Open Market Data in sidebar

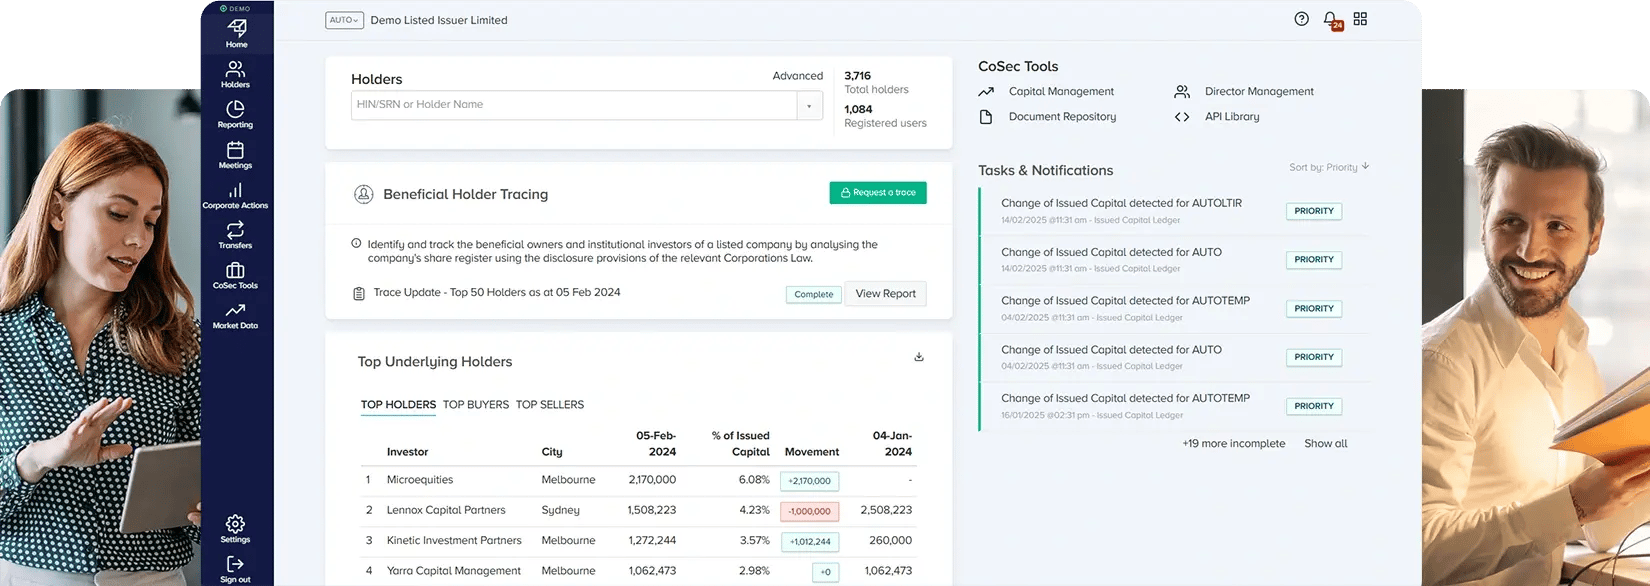236,315
